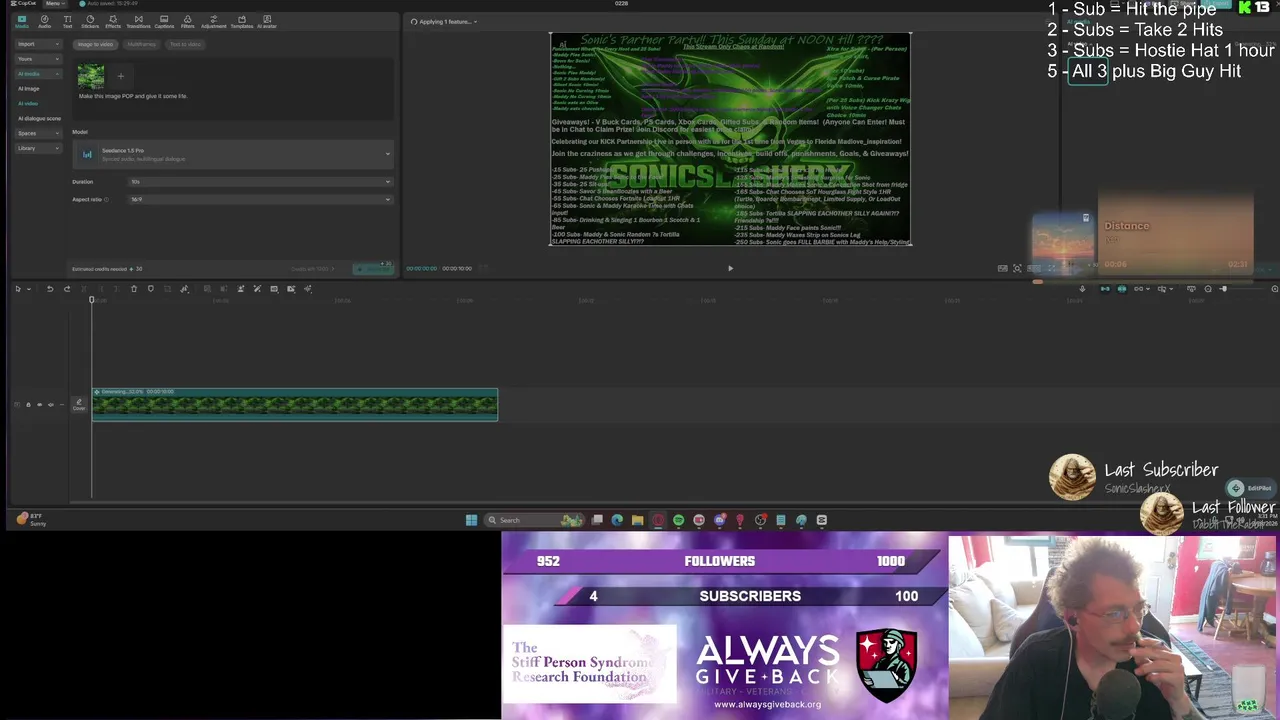The height and width of the screenshot is (720, 1280).
Task: Open the Transitions tab
Action: [138, 21]
